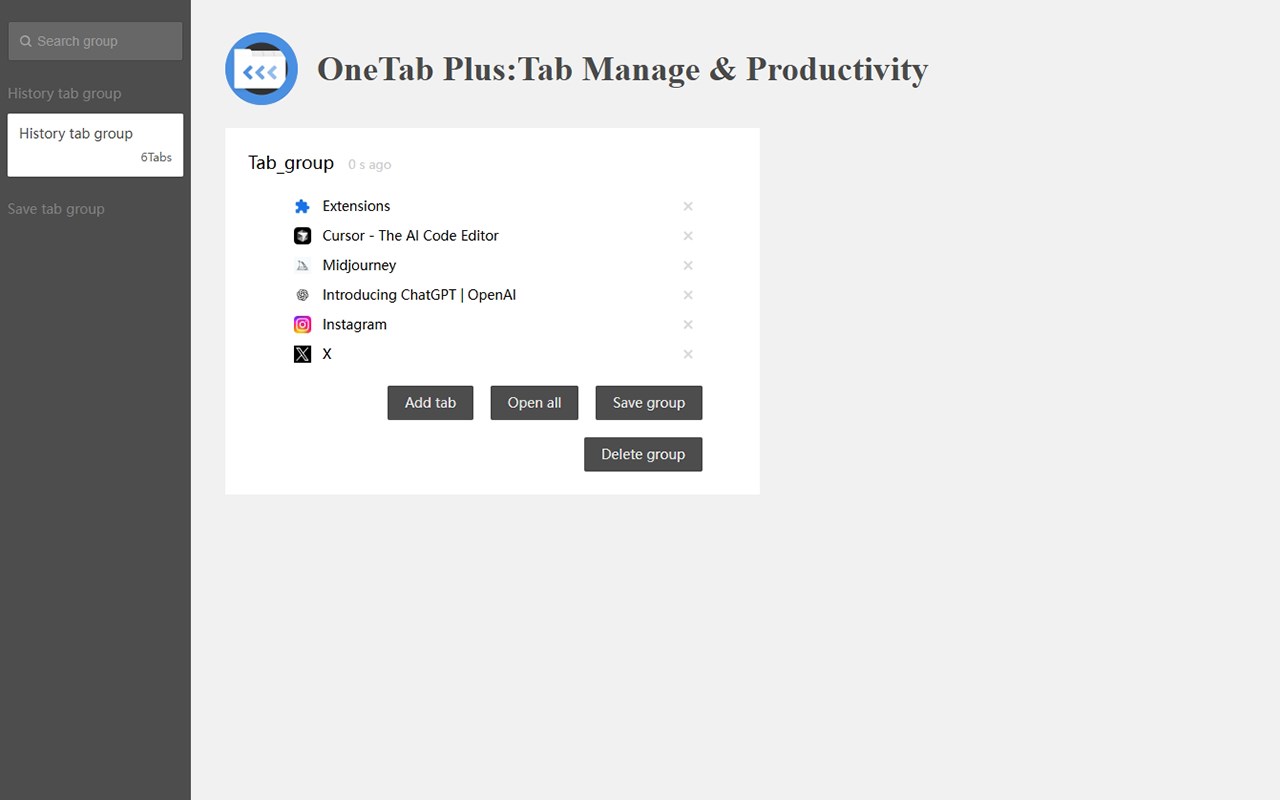Click the Midjourney sailboat favicon
Viewport: 1280px width, 800px height.
click(x=302, y=265)
